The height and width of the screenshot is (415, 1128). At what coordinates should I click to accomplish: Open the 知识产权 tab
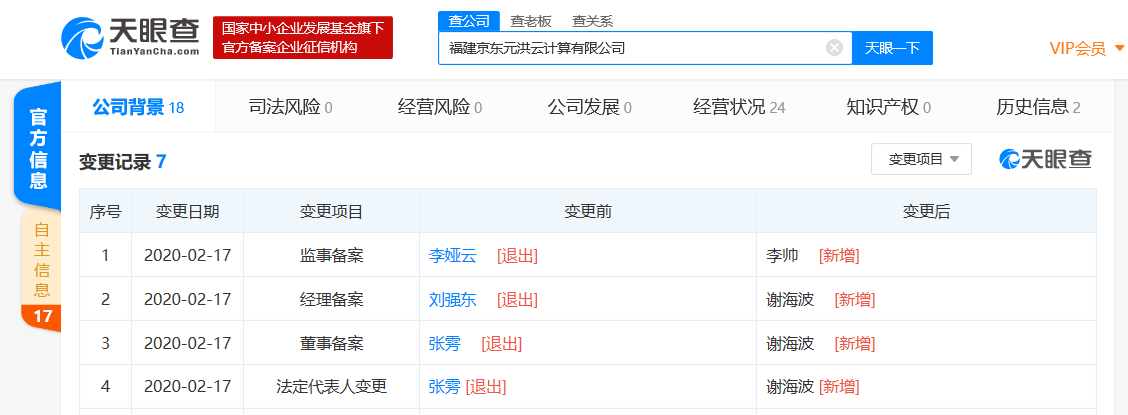(888, 108)
